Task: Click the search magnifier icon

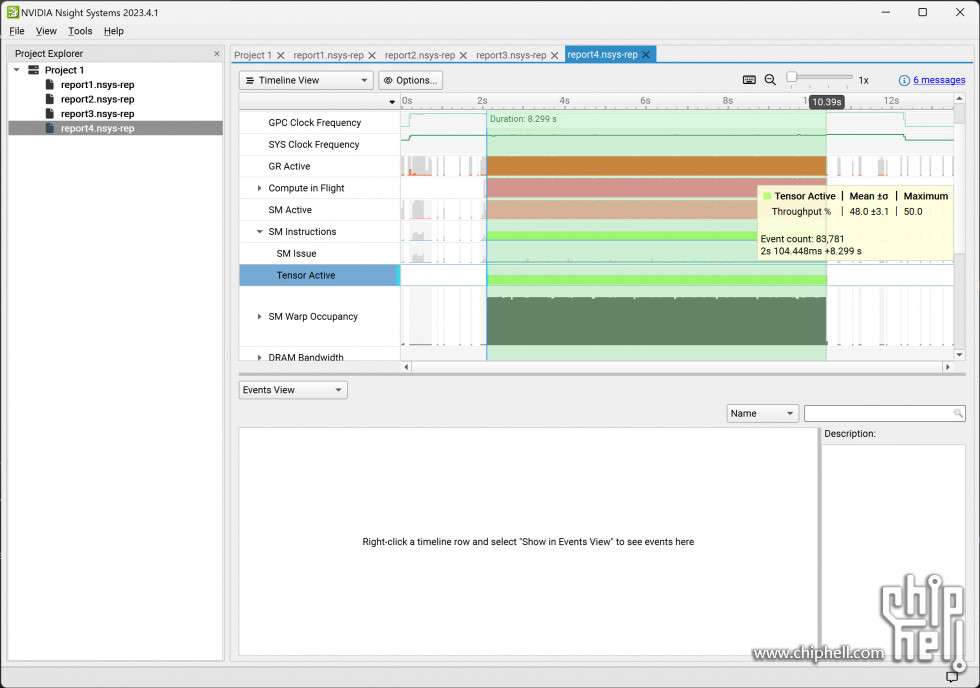Action: [x=958, y=413]
